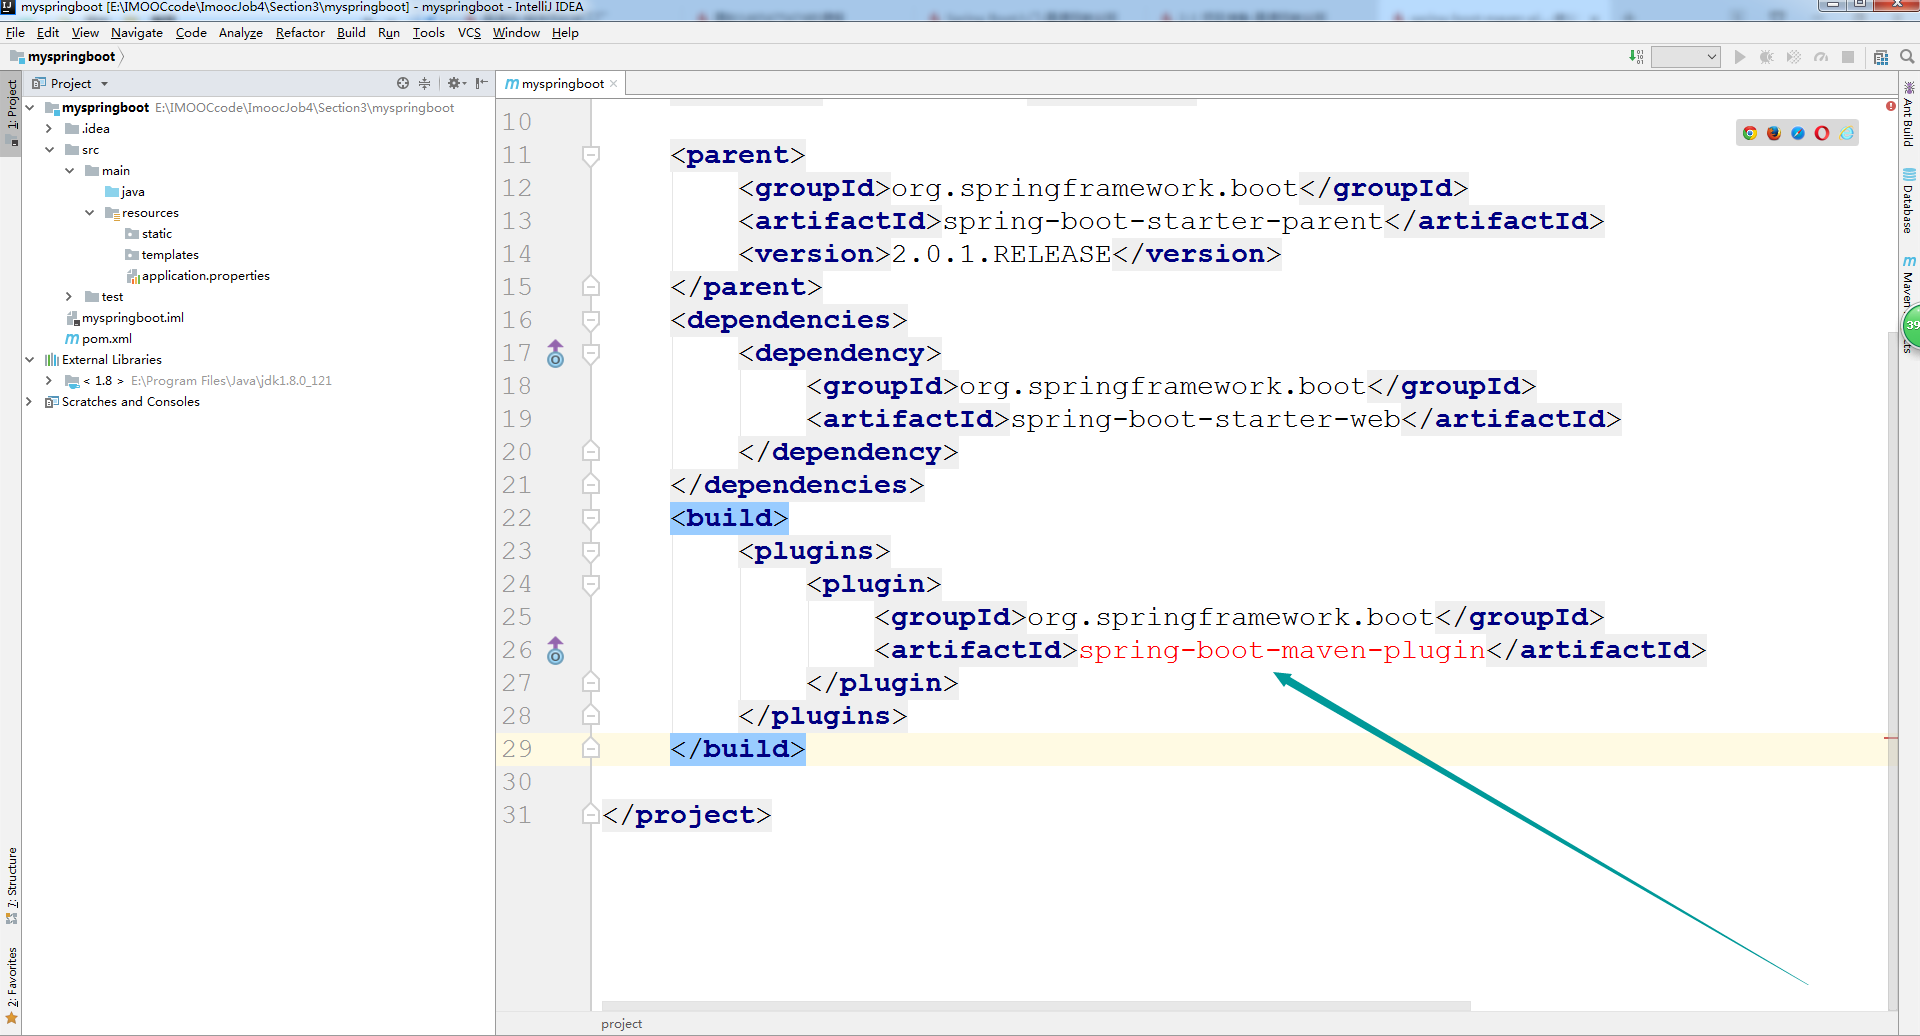This screenshot has height=1036, width=1920.
Task: Open the Refactor menu
Action: 300,32
